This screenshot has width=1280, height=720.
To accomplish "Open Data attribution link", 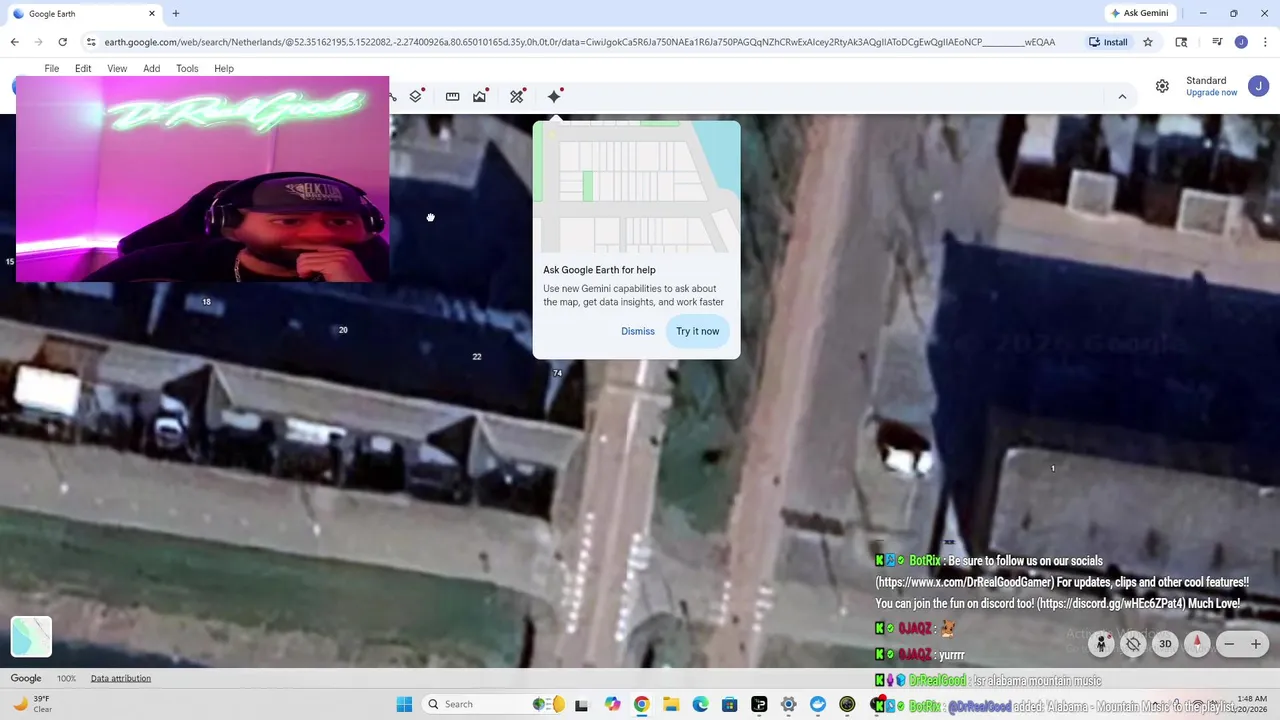I will click(121, 678).
